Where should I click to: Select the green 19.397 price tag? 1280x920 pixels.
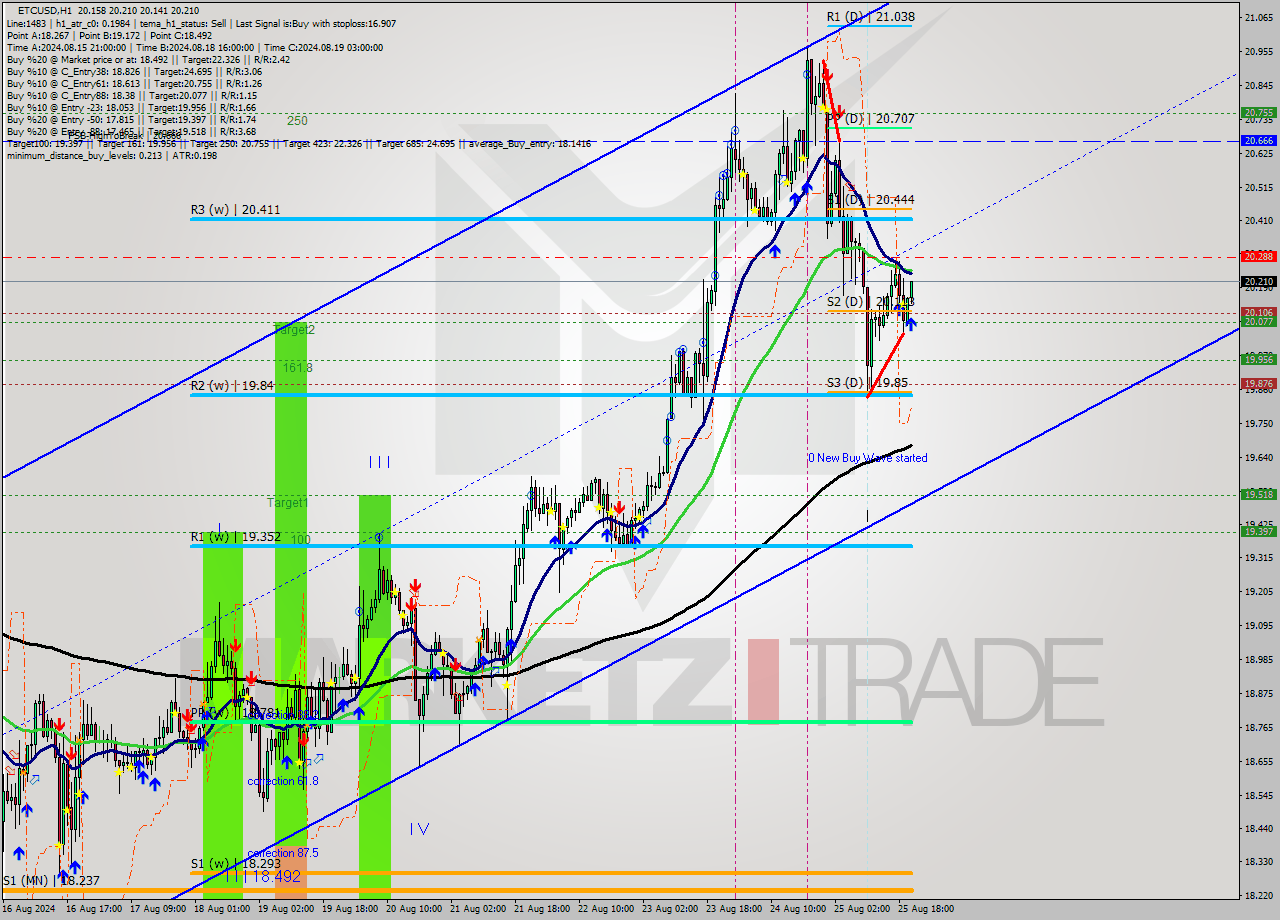[x=1257, y=531]
